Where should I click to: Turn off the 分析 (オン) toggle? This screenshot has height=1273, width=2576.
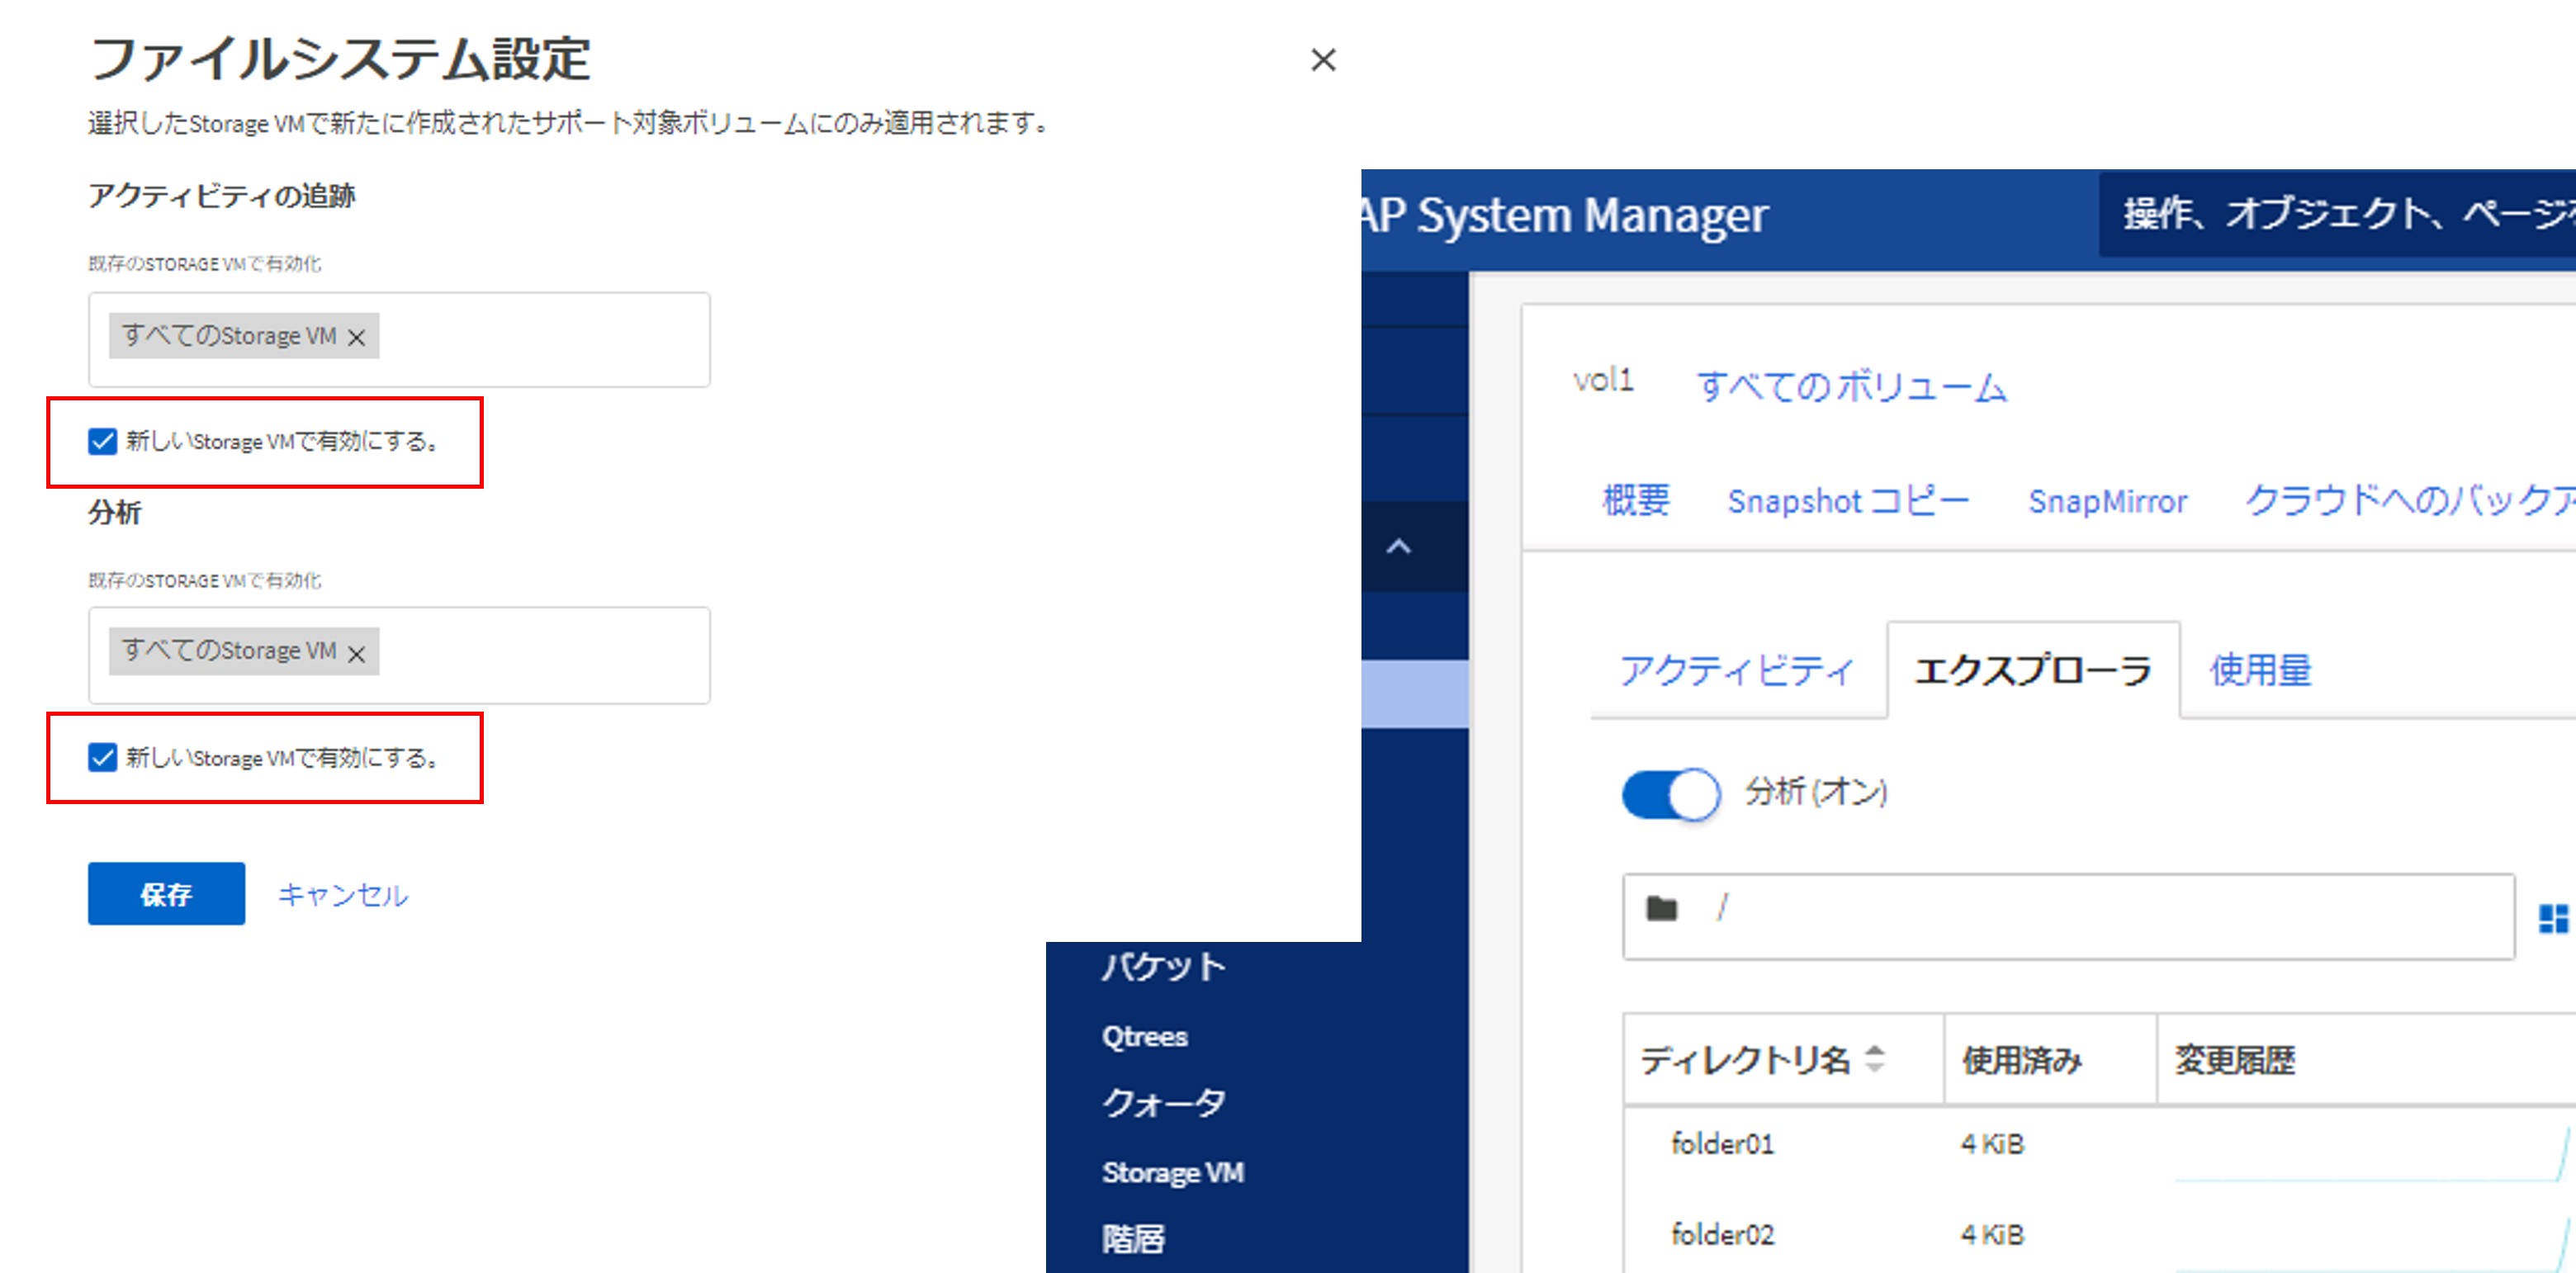pos(1670,794)
